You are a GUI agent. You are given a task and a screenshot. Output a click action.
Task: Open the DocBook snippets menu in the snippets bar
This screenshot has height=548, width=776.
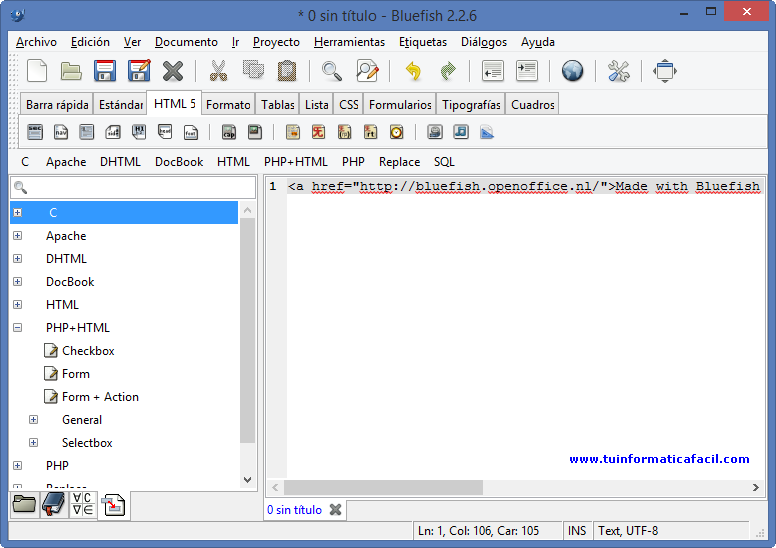(x=179, y=162)
